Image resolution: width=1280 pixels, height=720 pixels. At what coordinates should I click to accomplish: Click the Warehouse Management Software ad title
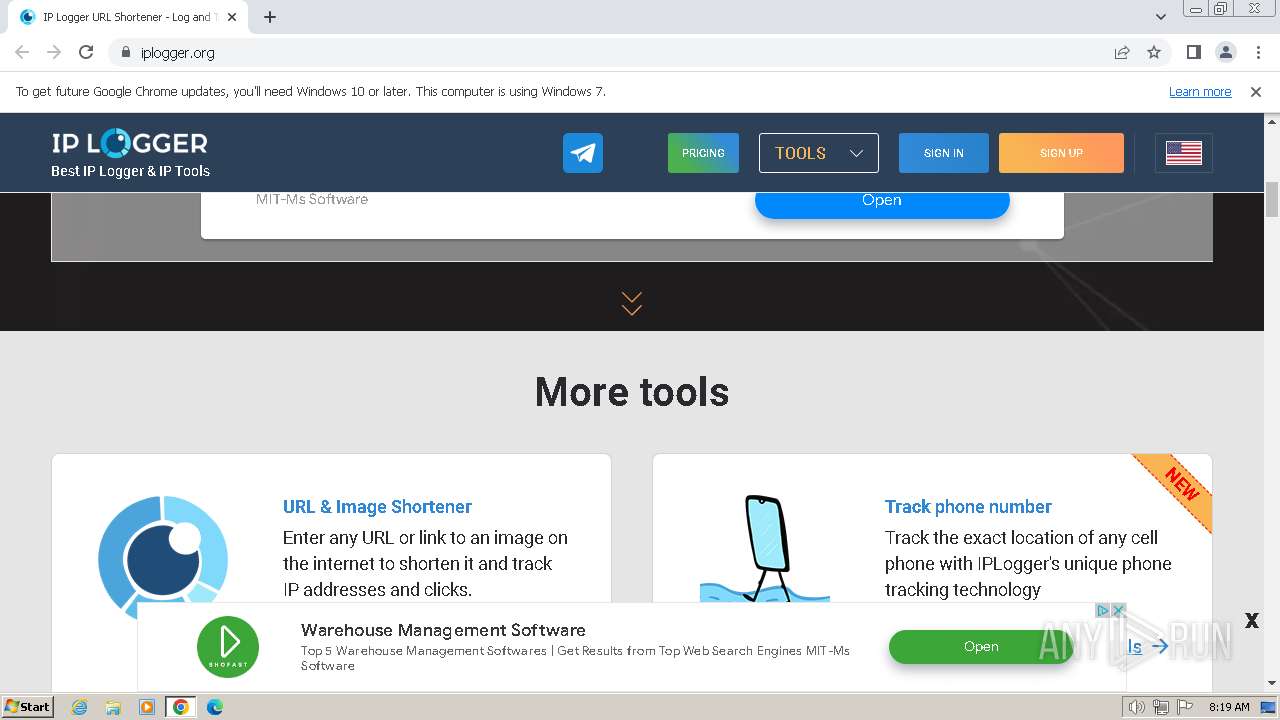[443, 630]
